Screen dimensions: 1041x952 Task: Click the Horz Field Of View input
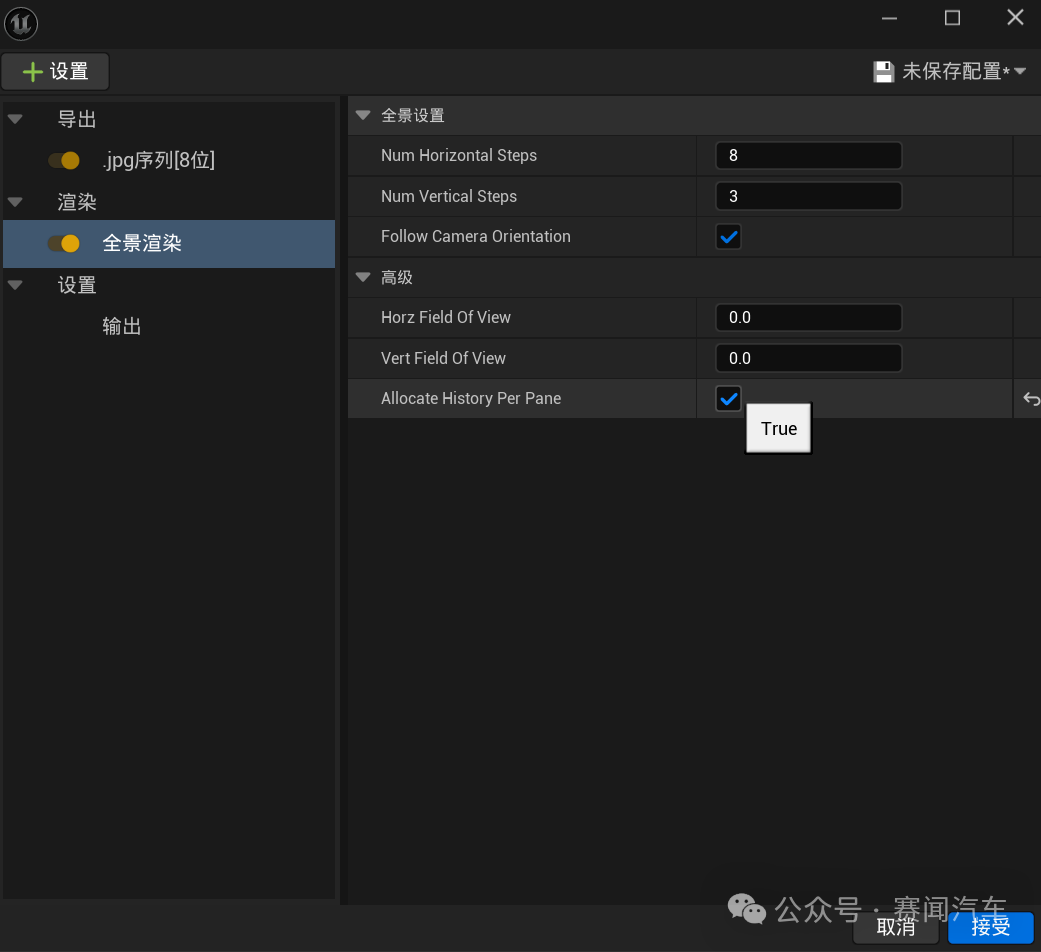pos(808,317)
